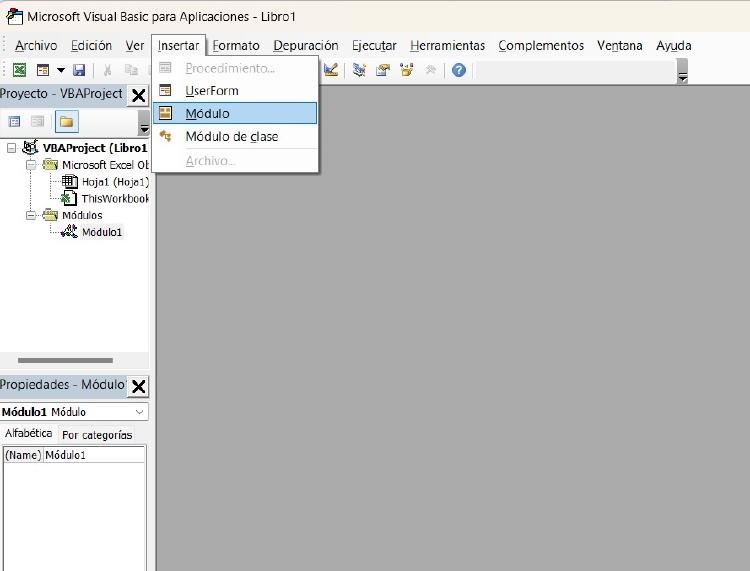The image size is (750, 571).
Task: Close the open Insertar menu
Action: [178, 45]
